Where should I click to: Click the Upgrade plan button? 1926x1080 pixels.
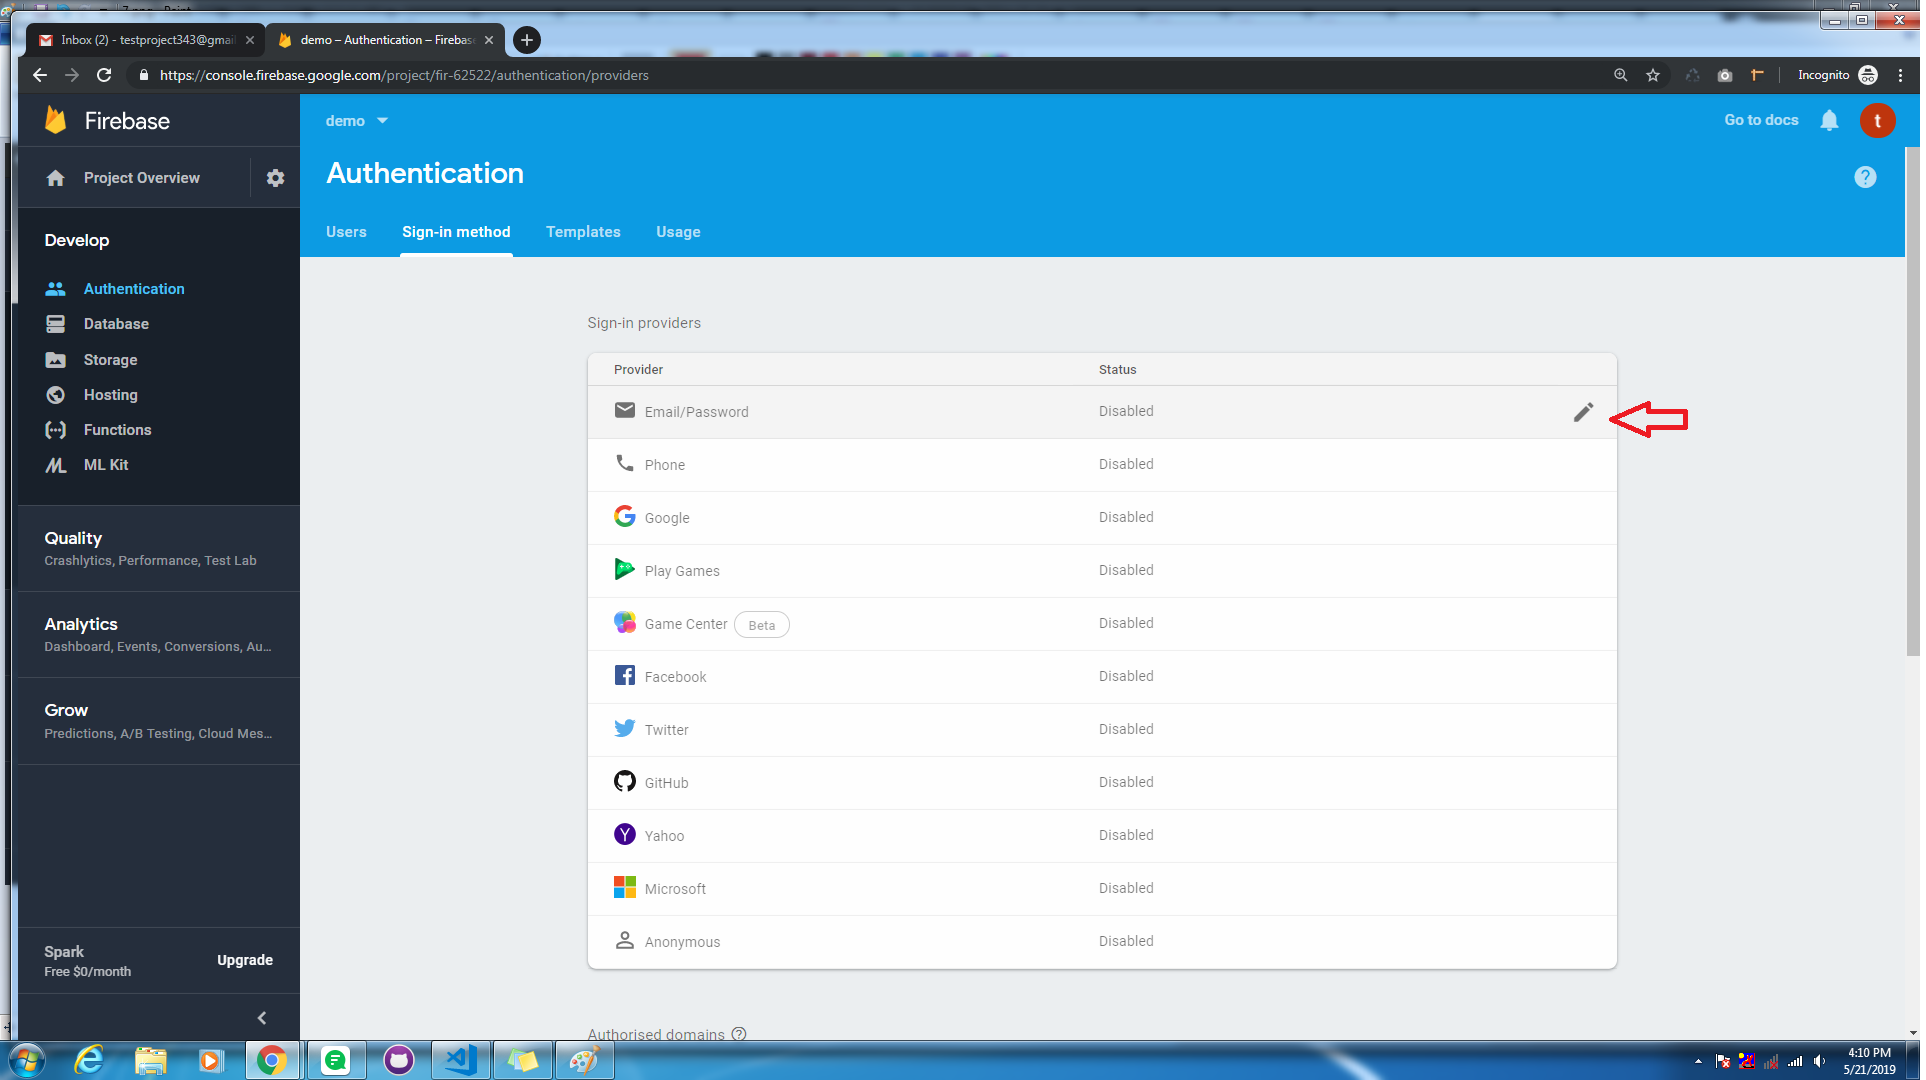click(x=246, y=962)
